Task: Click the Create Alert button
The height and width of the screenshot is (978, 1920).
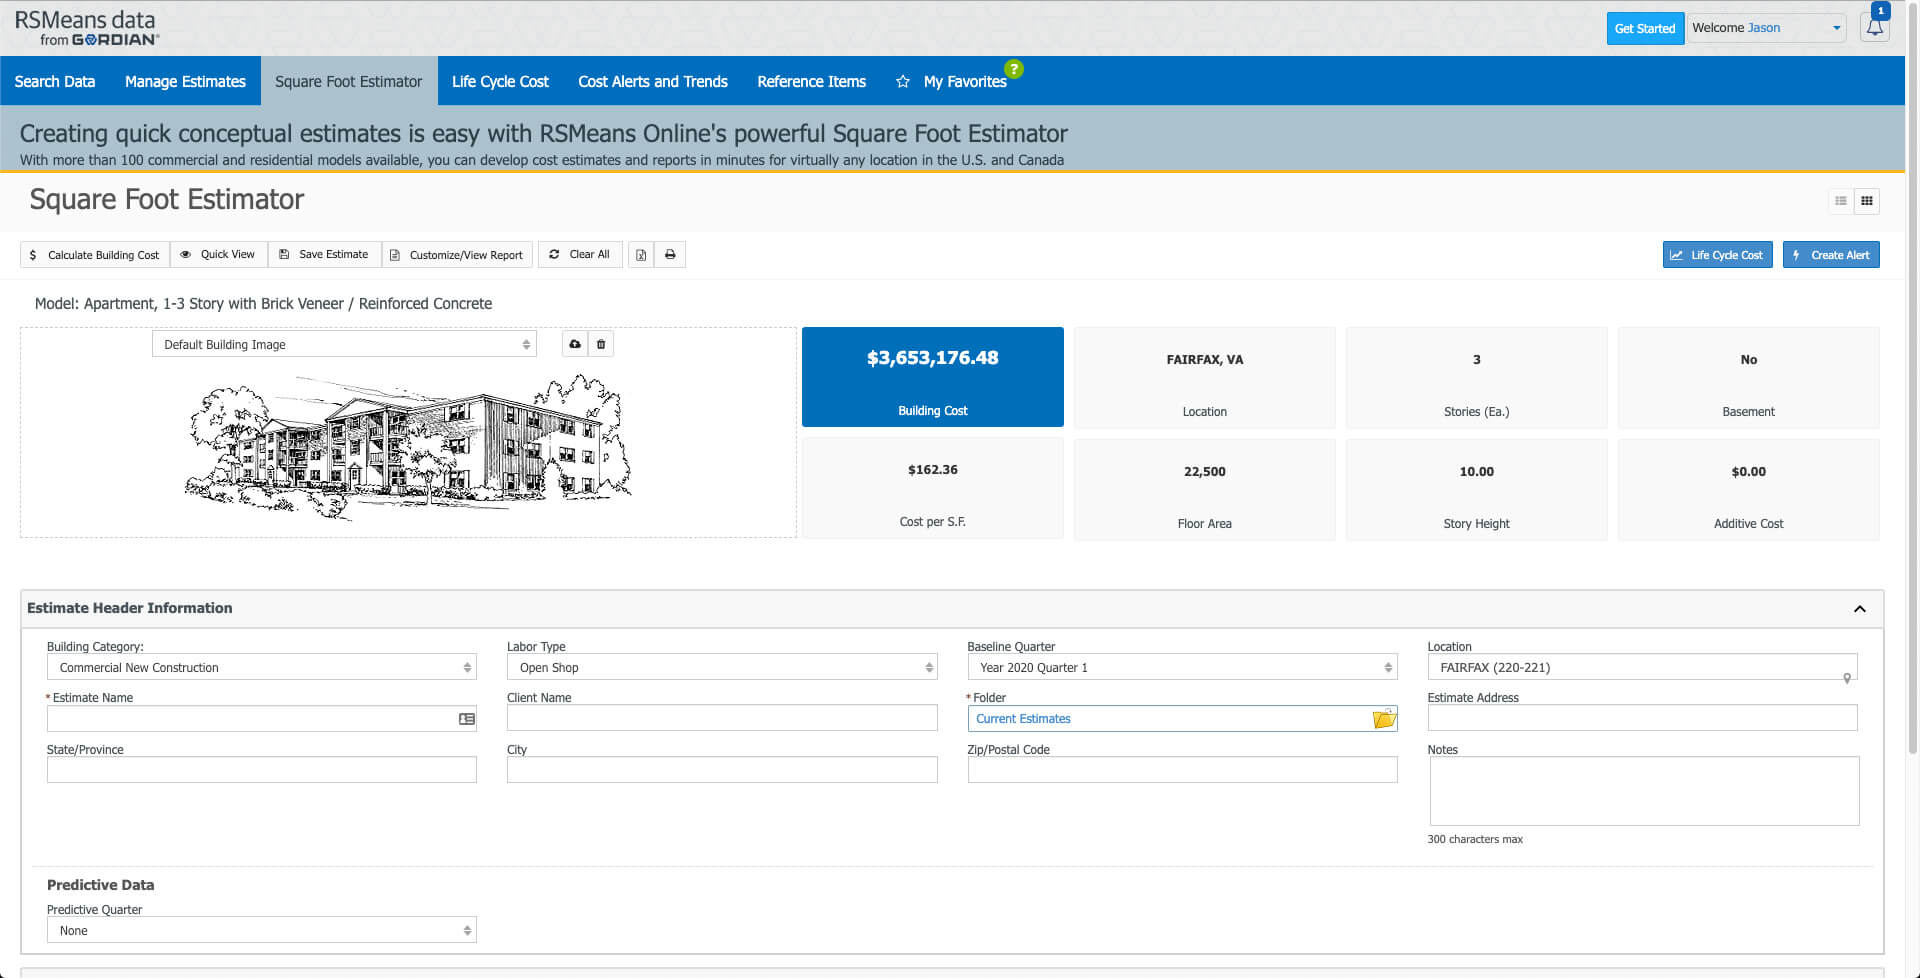Action: pos(1831,255)
